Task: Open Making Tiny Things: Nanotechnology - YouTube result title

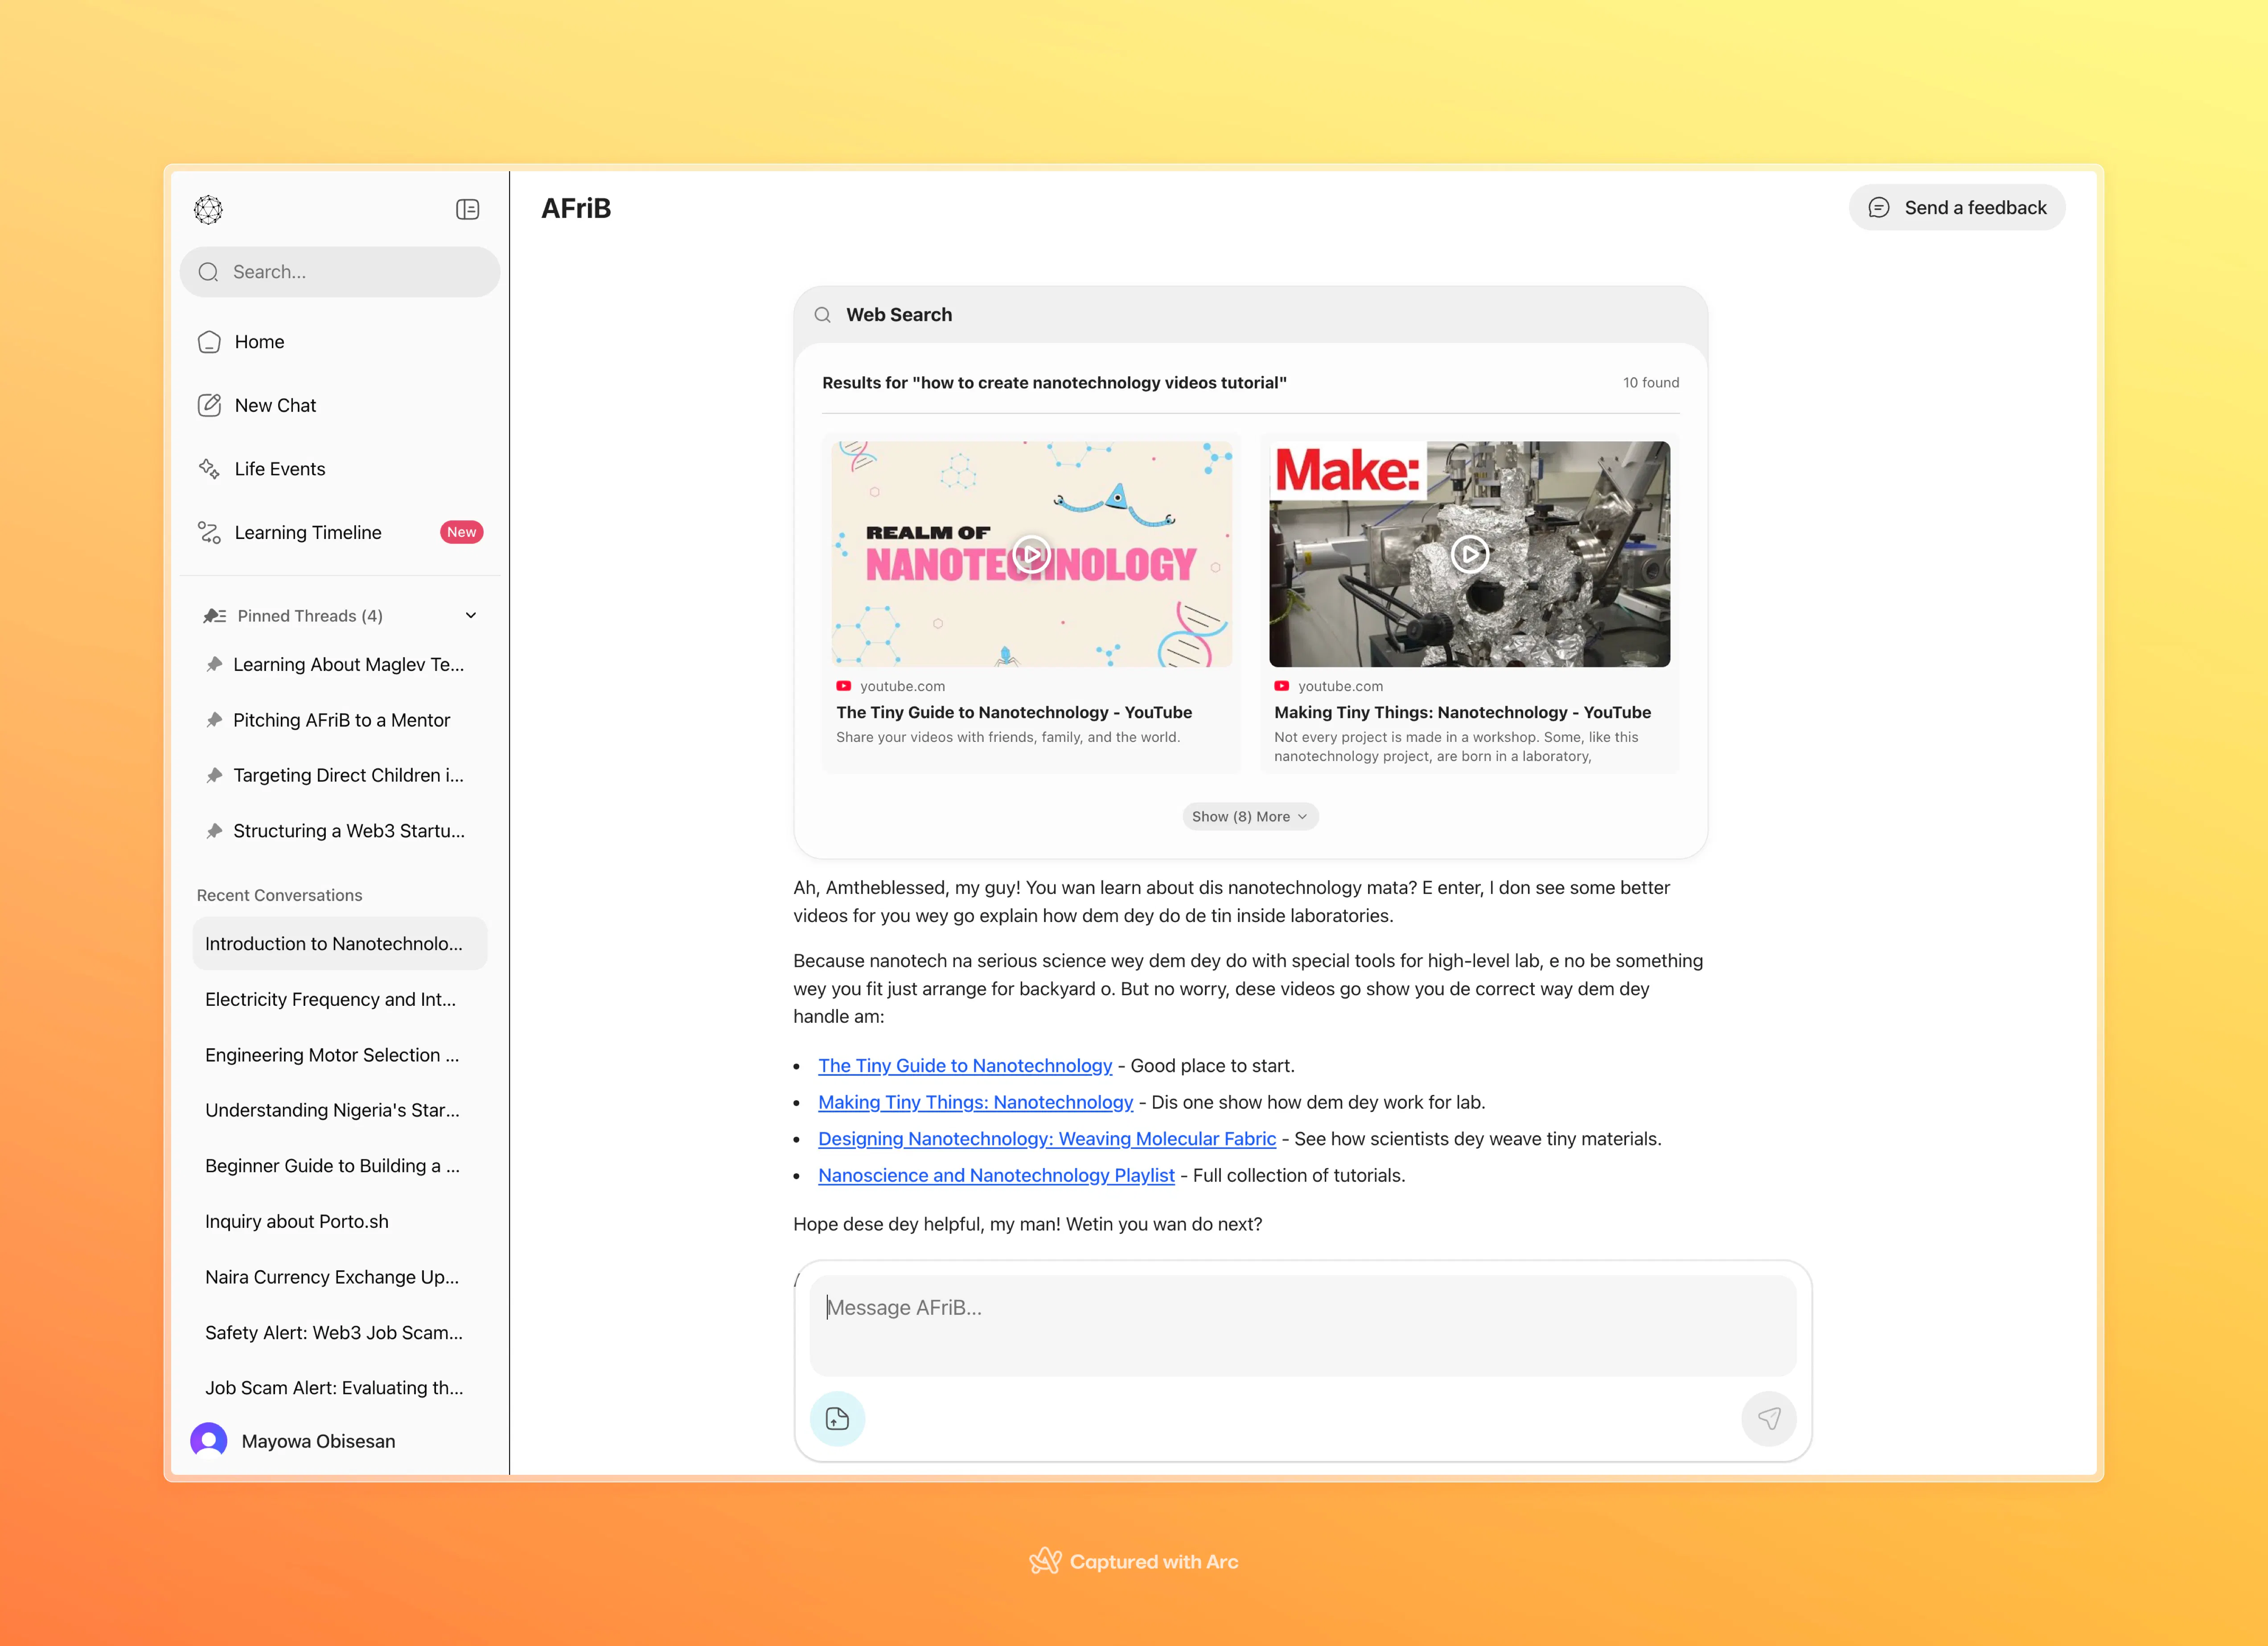Action: tap(1462, 712)
